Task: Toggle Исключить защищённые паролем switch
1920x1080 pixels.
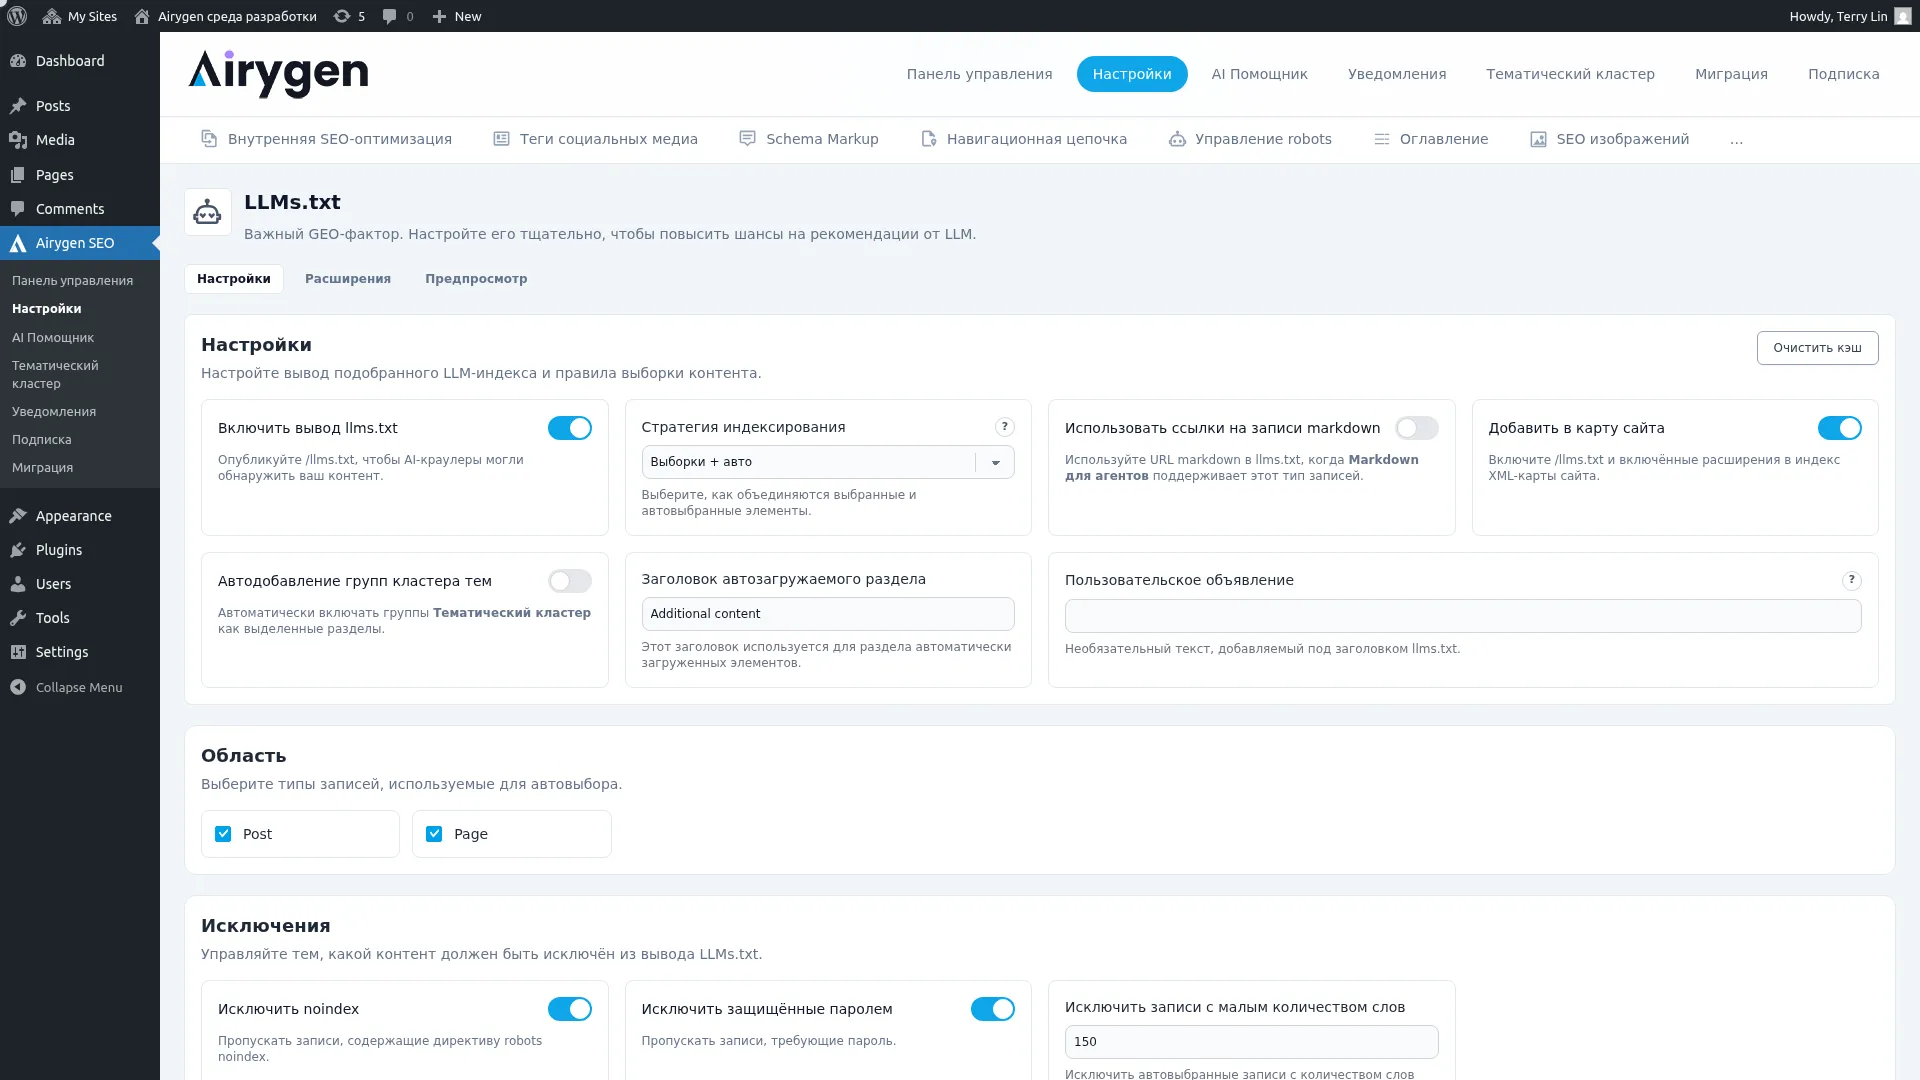Action: click(x=993, y=1009)
